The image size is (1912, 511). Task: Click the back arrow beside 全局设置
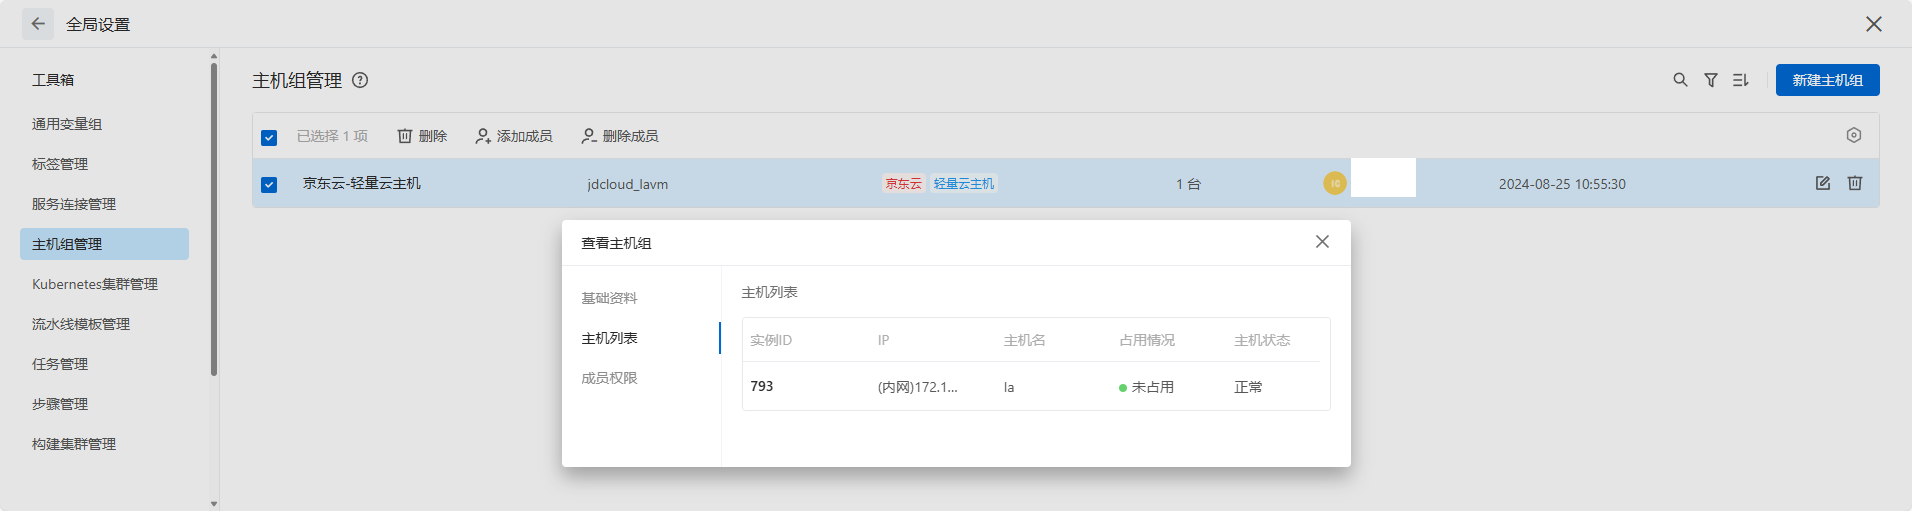38,24
